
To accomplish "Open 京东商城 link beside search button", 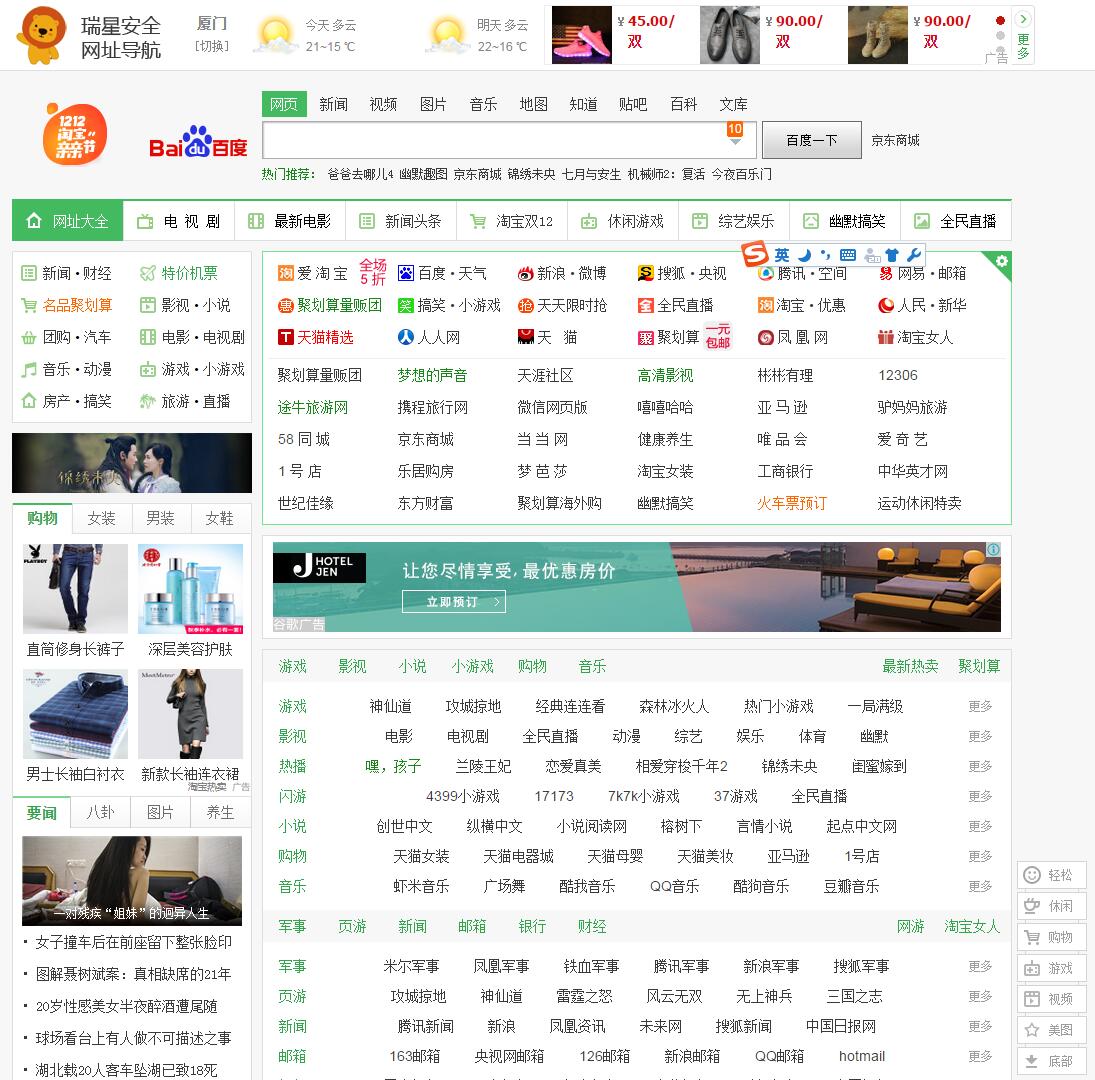I will (x=895, y=140).
